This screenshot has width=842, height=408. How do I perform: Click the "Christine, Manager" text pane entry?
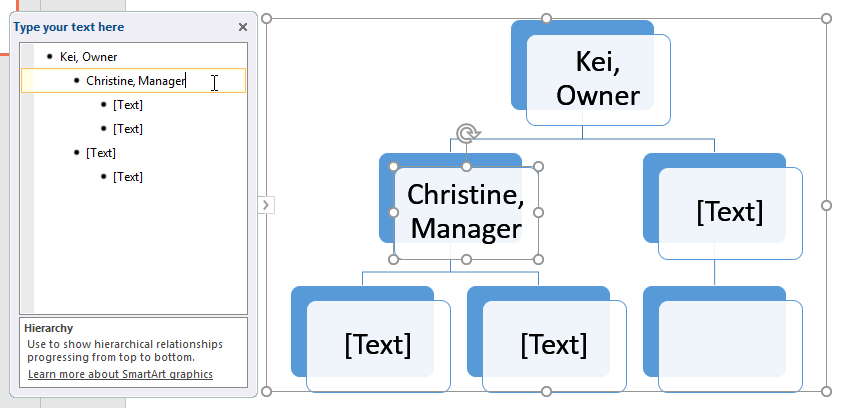click(135, 81)
